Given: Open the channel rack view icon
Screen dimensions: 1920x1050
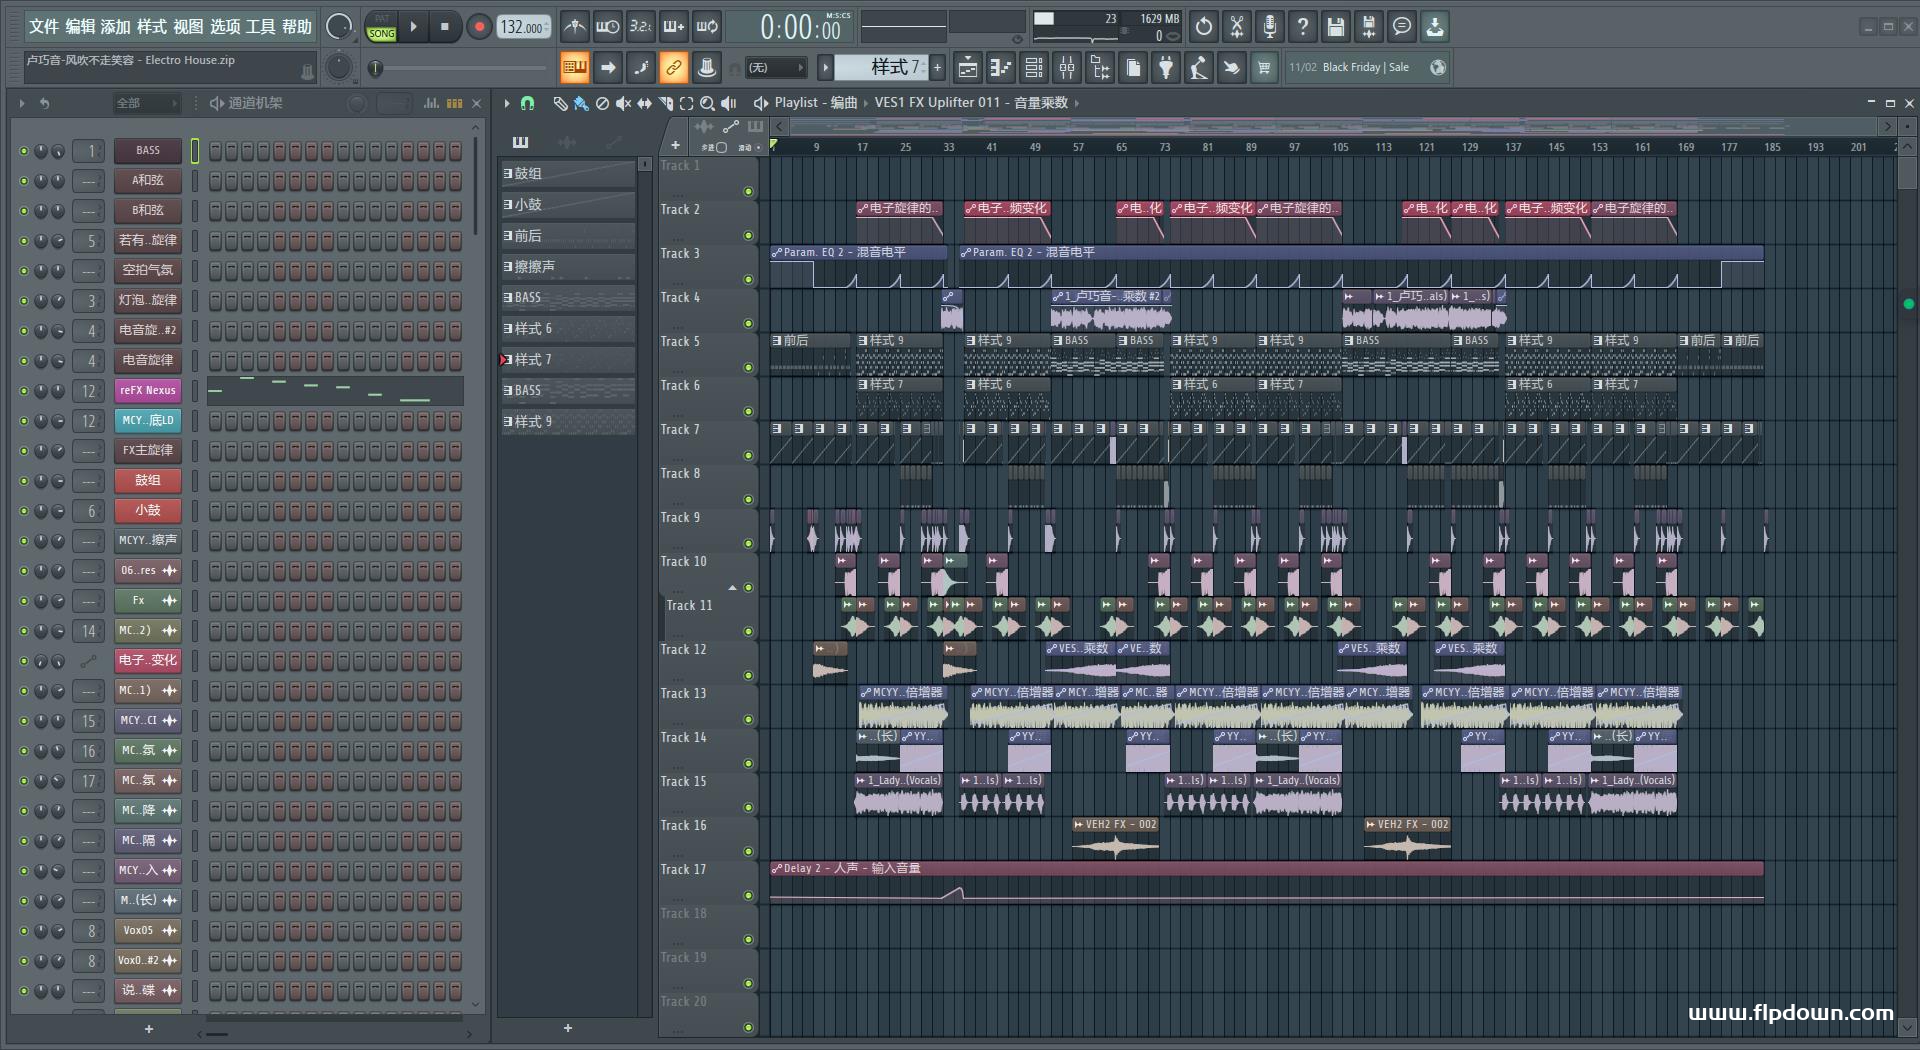Looking at the screenshot, I should coord(1034,68).
